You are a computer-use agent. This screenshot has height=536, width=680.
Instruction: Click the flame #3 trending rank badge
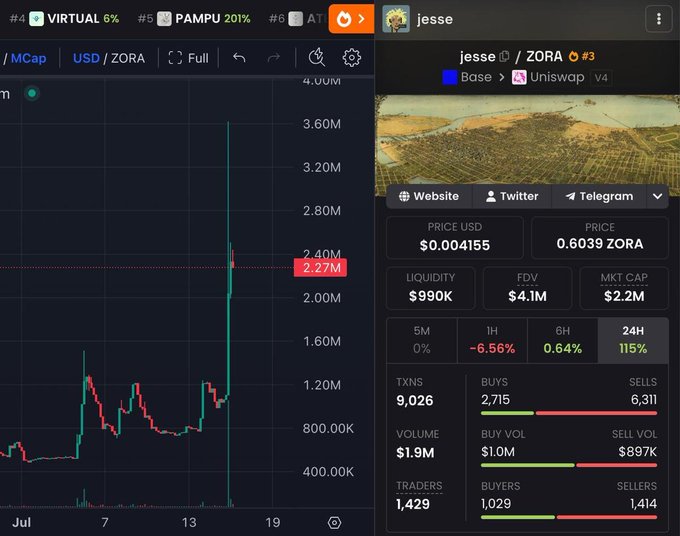(582, 56)
